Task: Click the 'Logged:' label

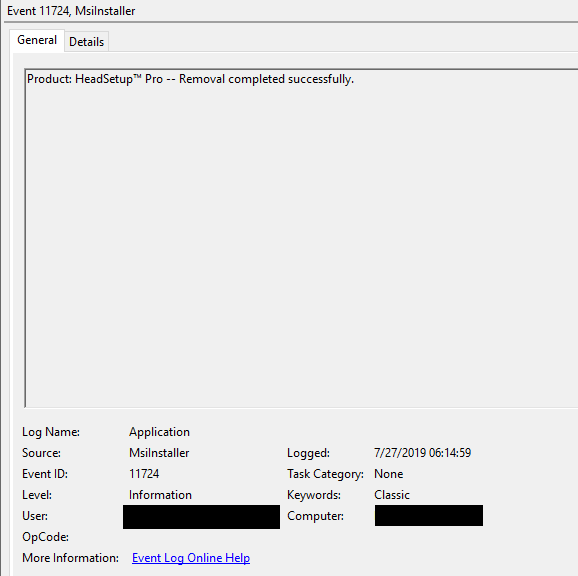Action: click(x=309, y=453)
